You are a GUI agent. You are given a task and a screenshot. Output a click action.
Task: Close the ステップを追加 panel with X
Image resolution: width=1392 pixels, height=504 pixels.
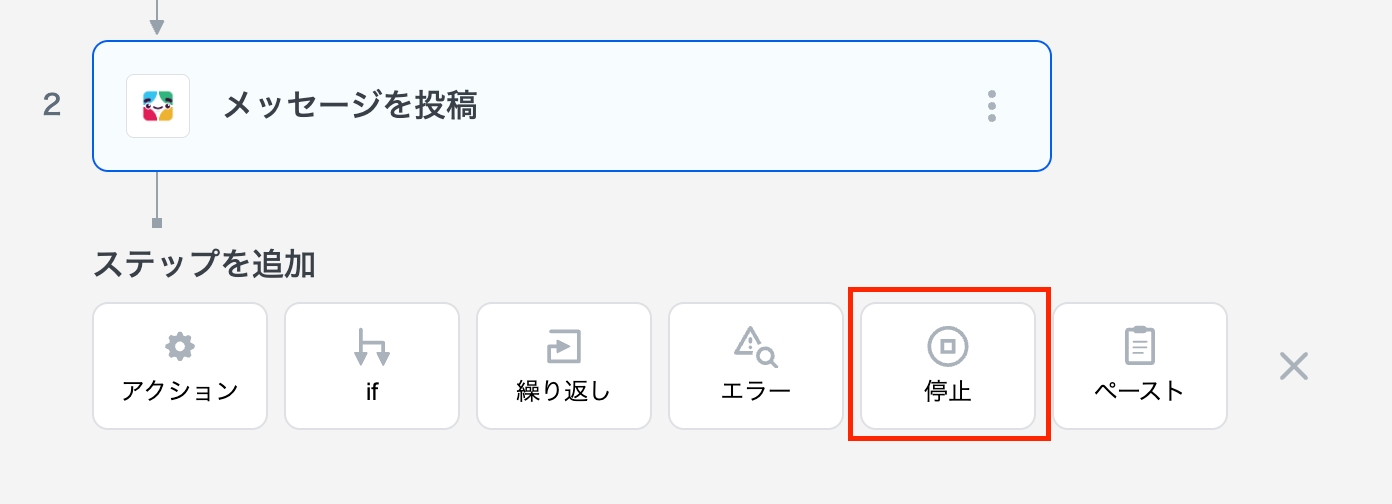1294,367
